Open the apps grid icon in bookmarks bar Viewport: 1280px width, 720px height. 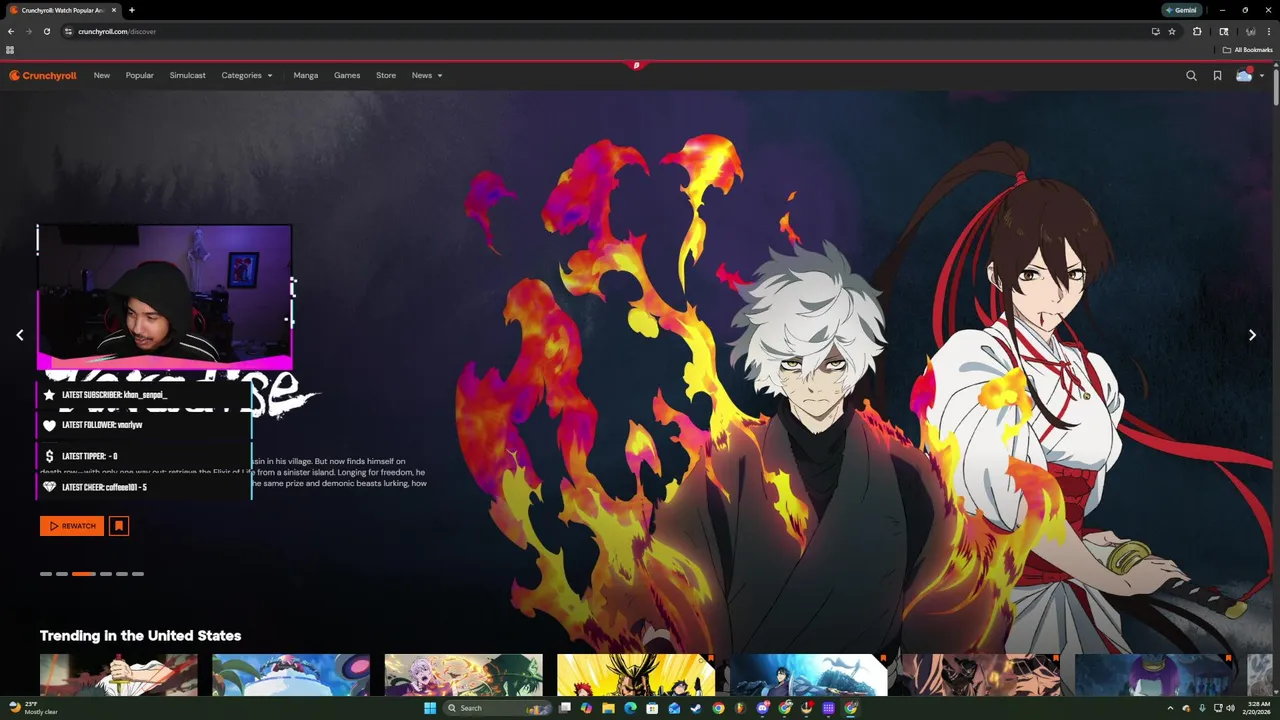click(10, 50)
